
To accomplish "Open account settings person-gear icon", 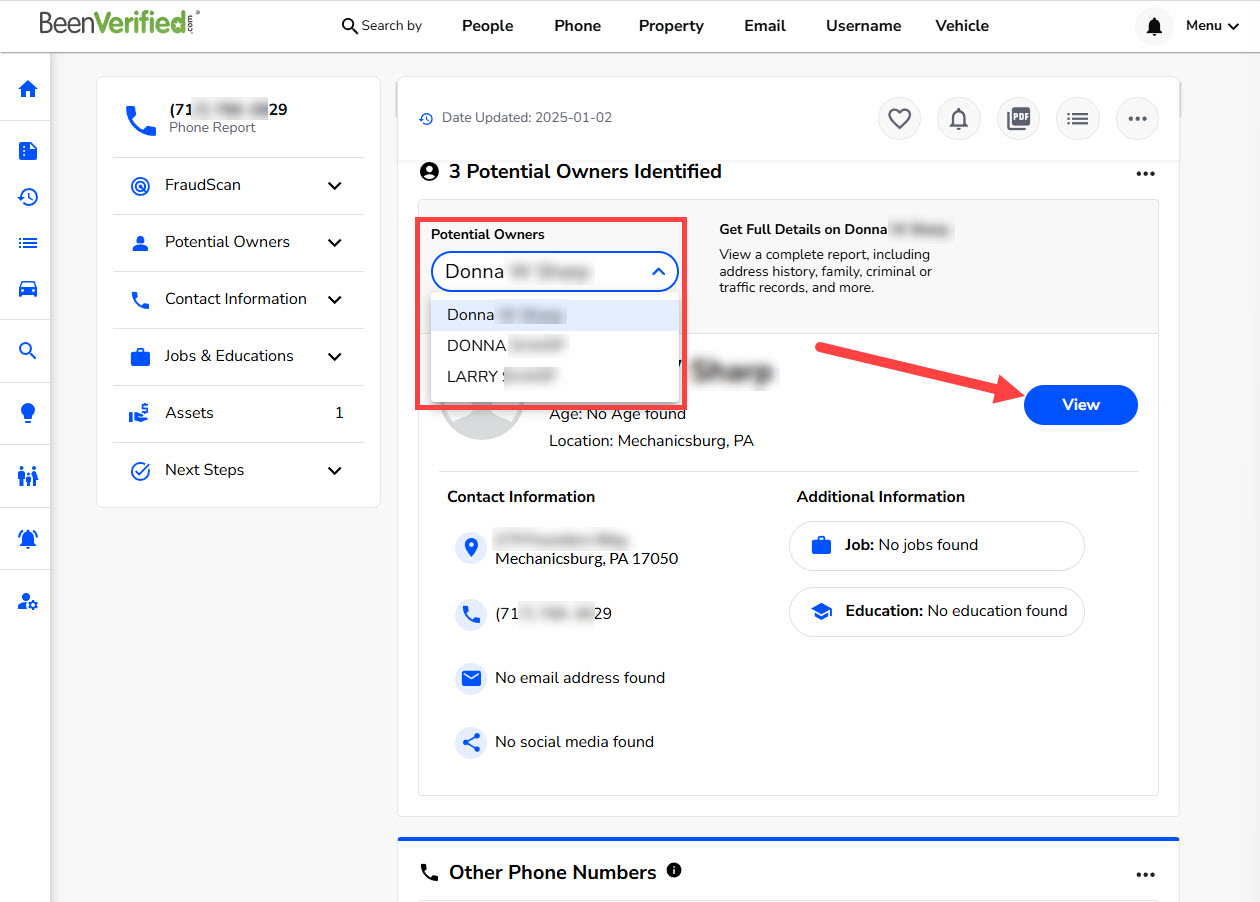I will pos(28,602).
